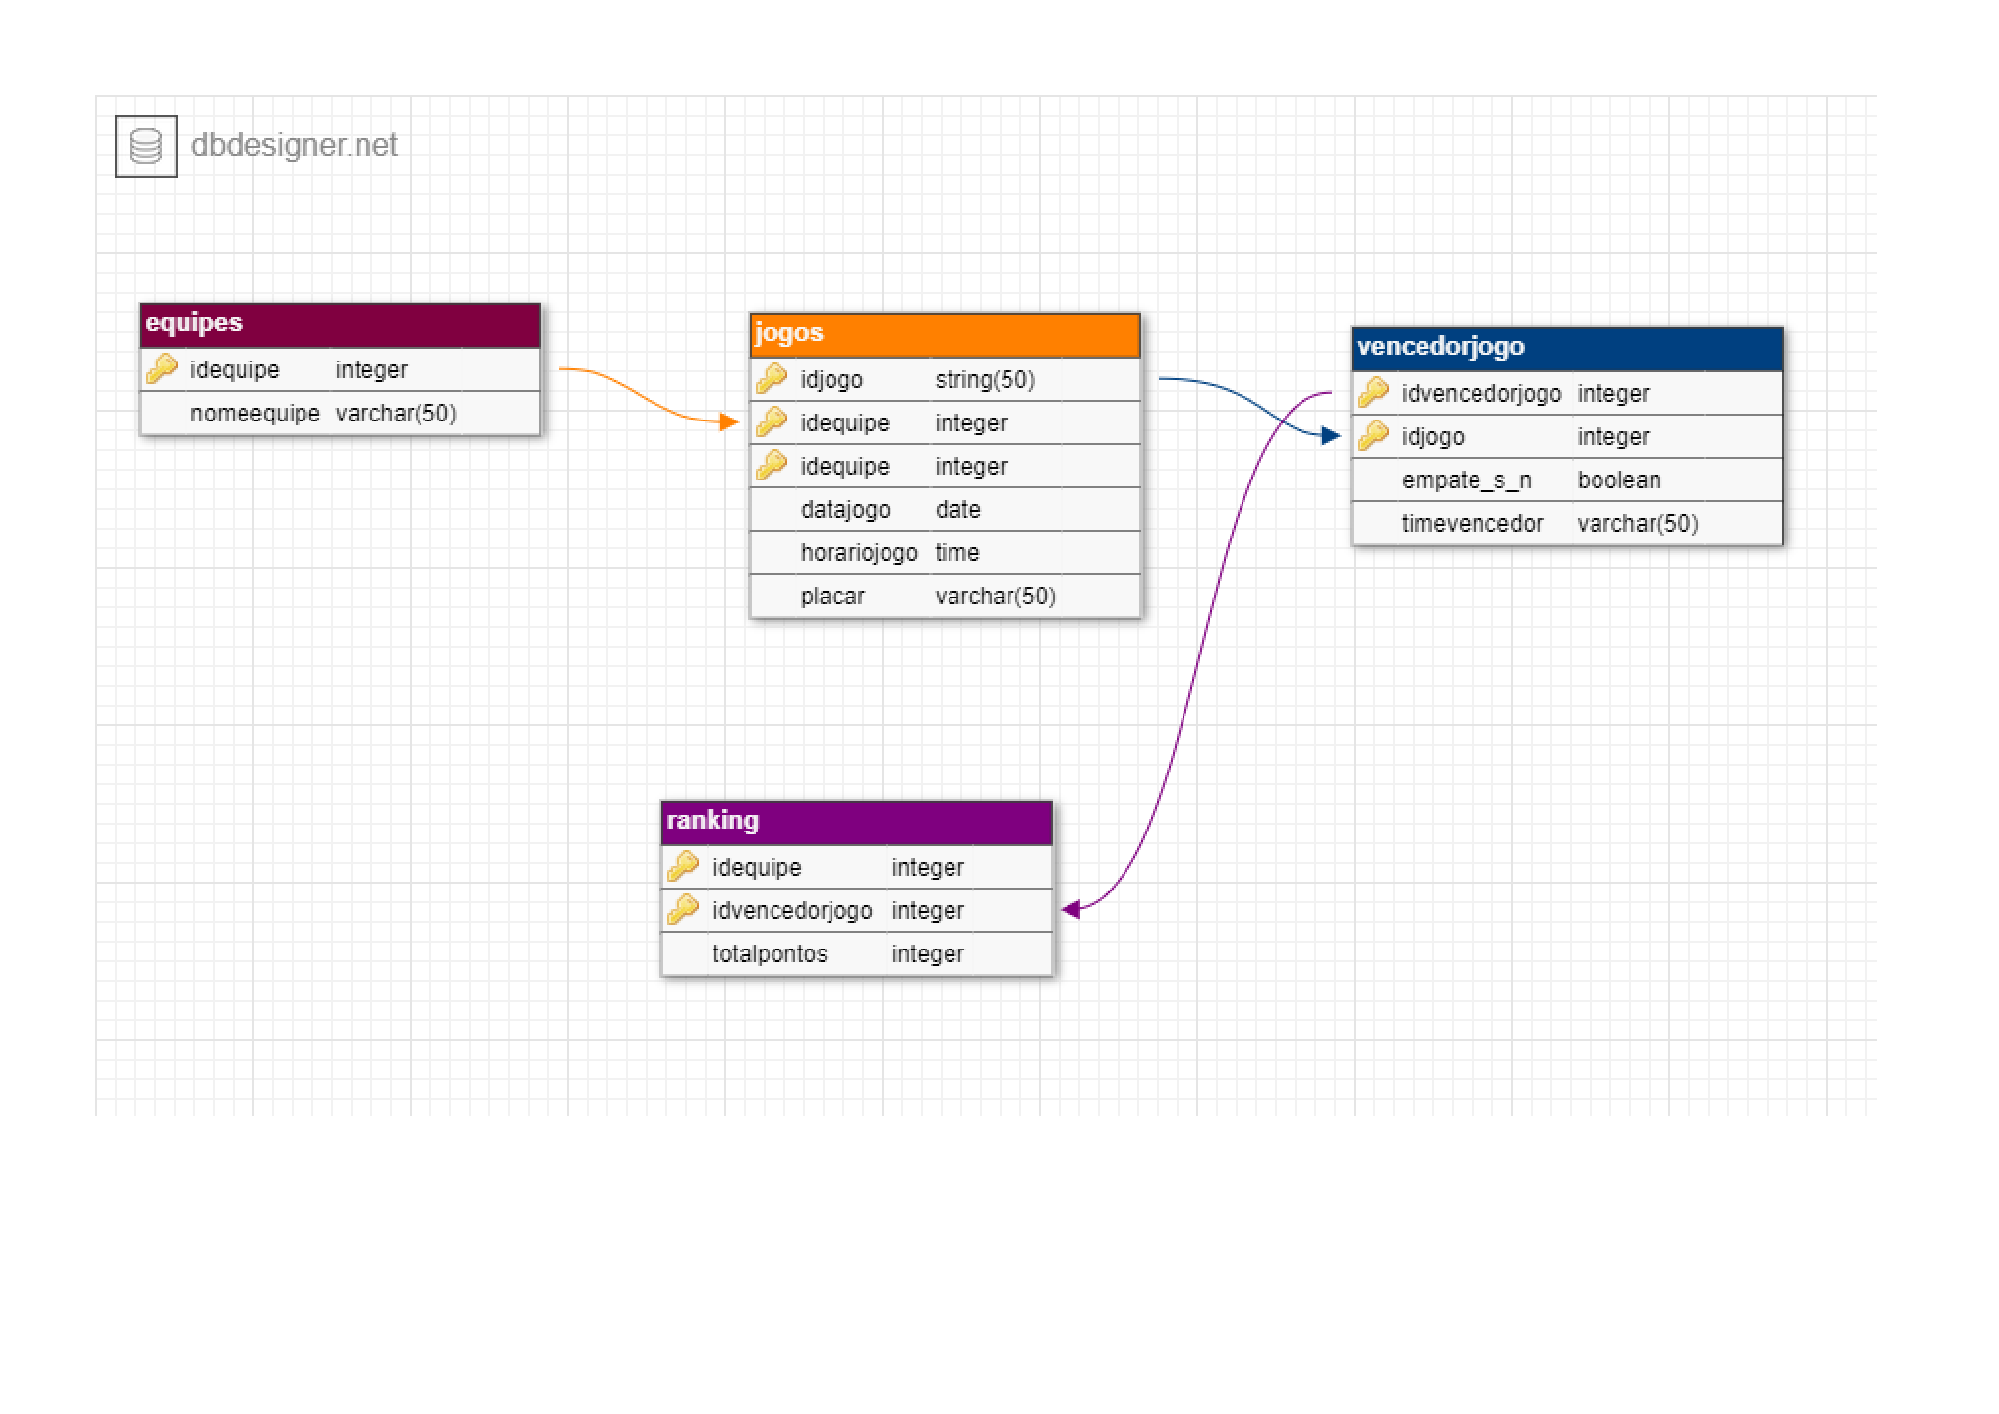Click varchar(50) type of placar

996,596
